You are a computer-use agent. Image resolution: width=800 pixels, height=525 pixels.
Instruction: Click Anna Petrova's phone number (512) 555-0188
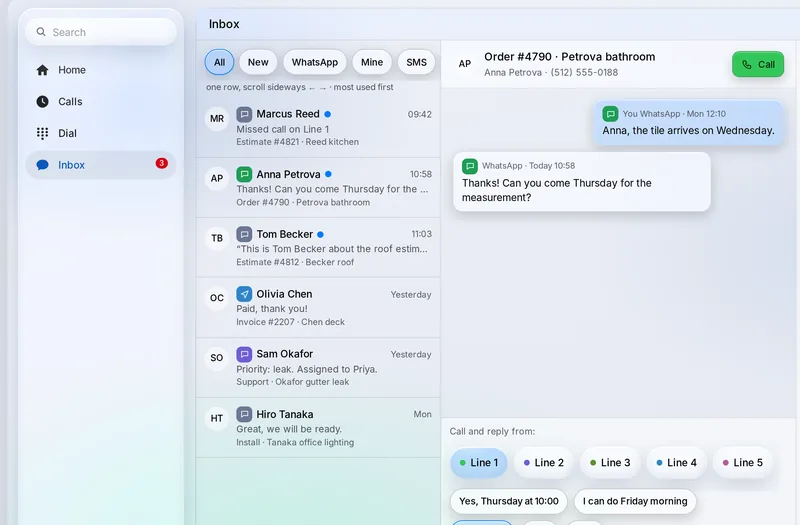[584, 72]
